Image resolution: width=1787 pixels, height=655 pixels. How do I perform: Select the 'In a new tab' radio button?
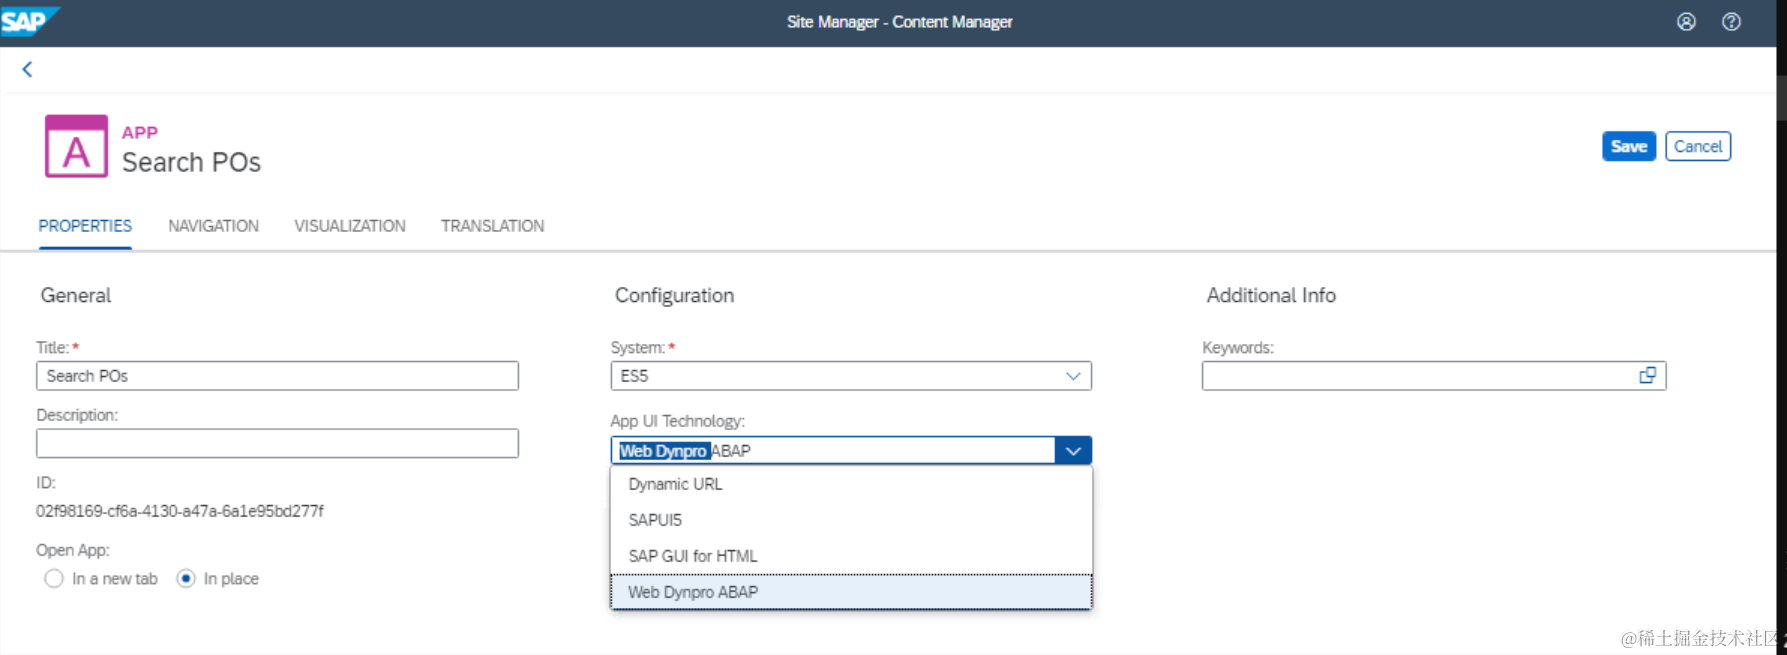54,579
